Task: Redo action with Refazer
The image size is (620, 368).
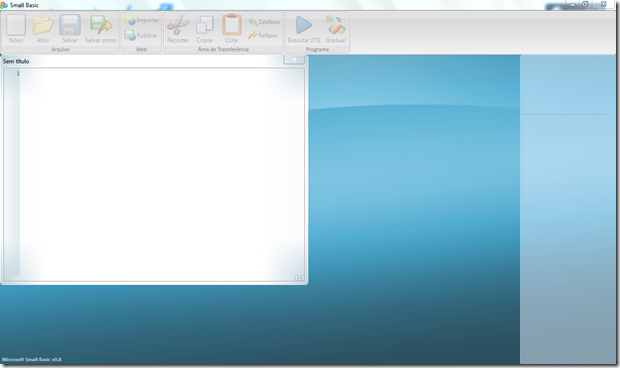Action: [263, 35]
